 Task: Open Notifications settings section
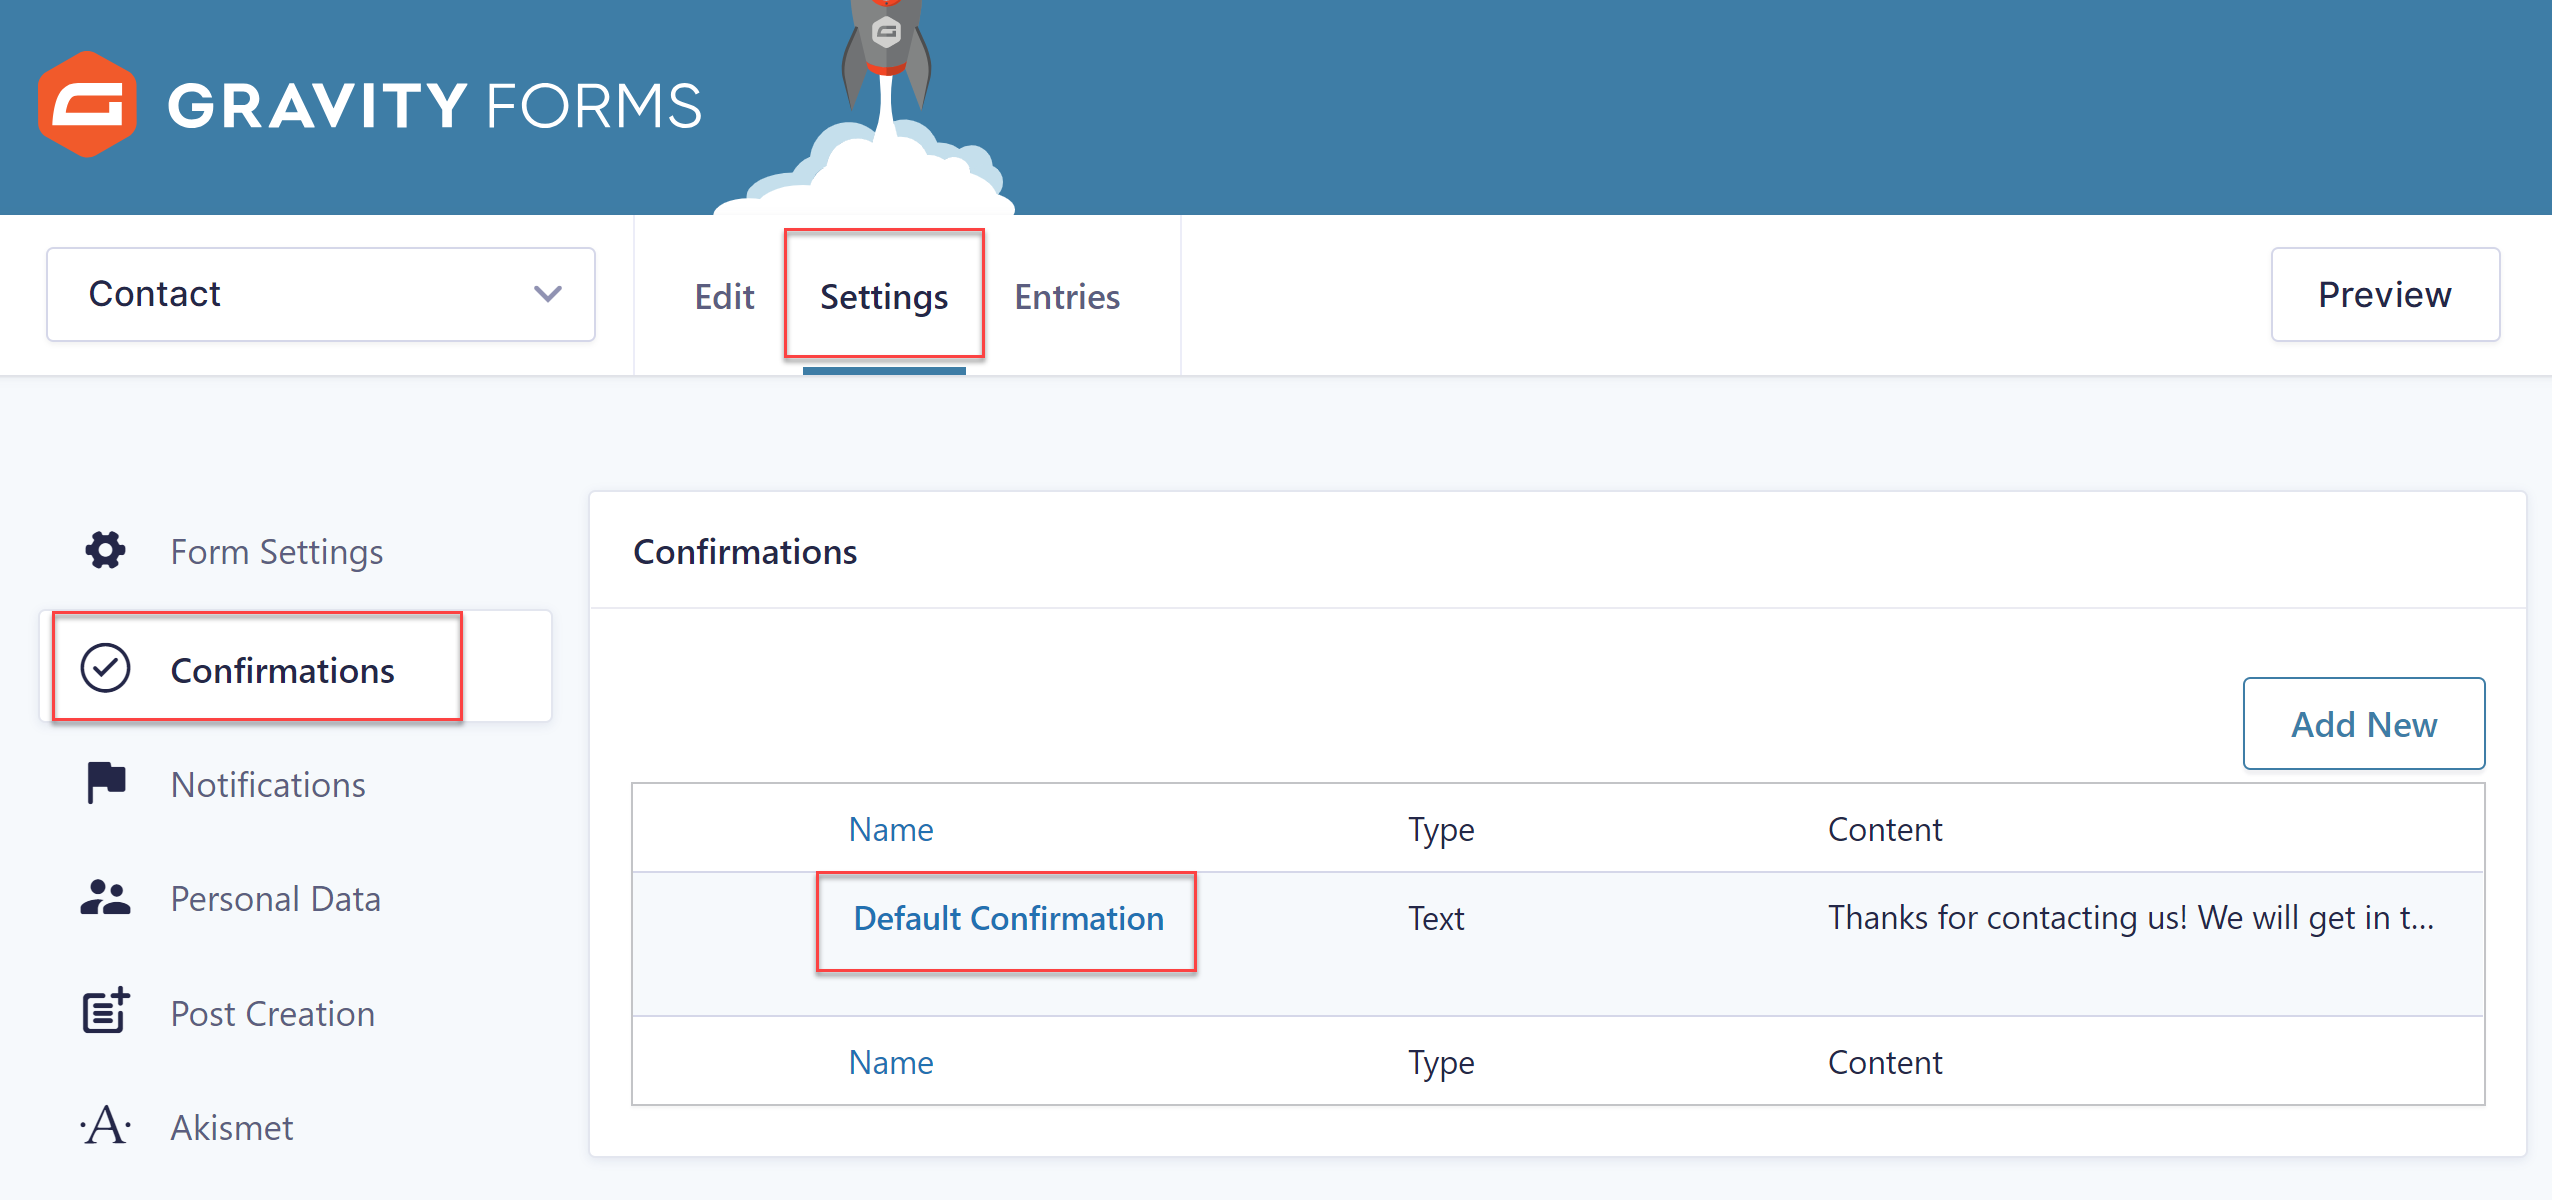(x=268, y=785)
